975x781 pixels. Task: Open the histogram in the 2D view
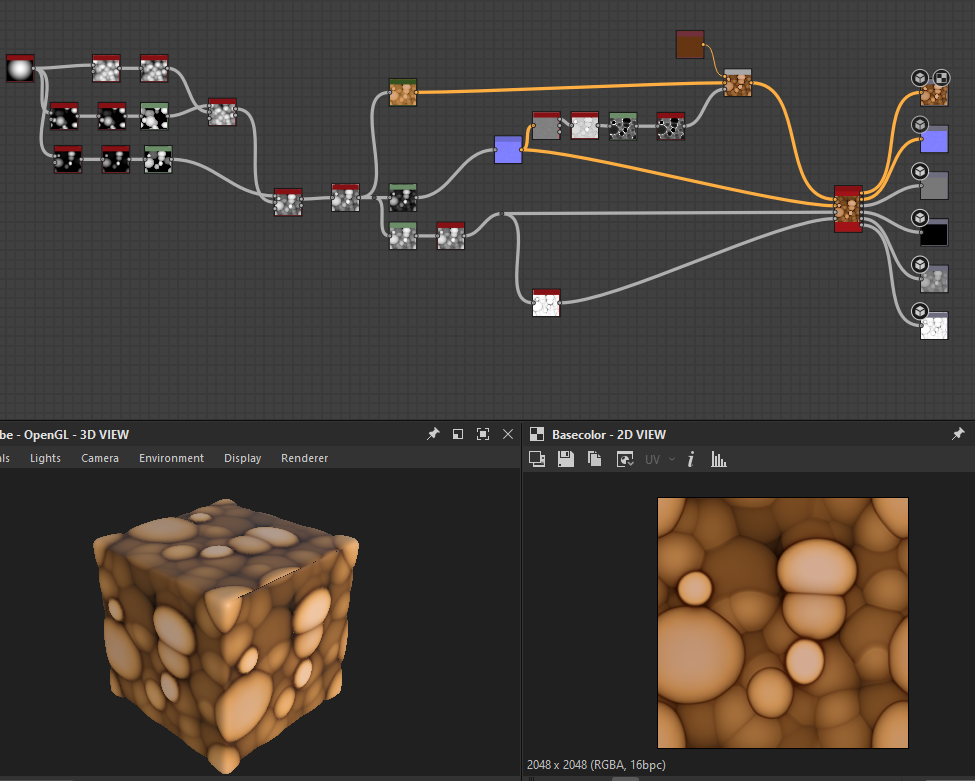[718, 459]
